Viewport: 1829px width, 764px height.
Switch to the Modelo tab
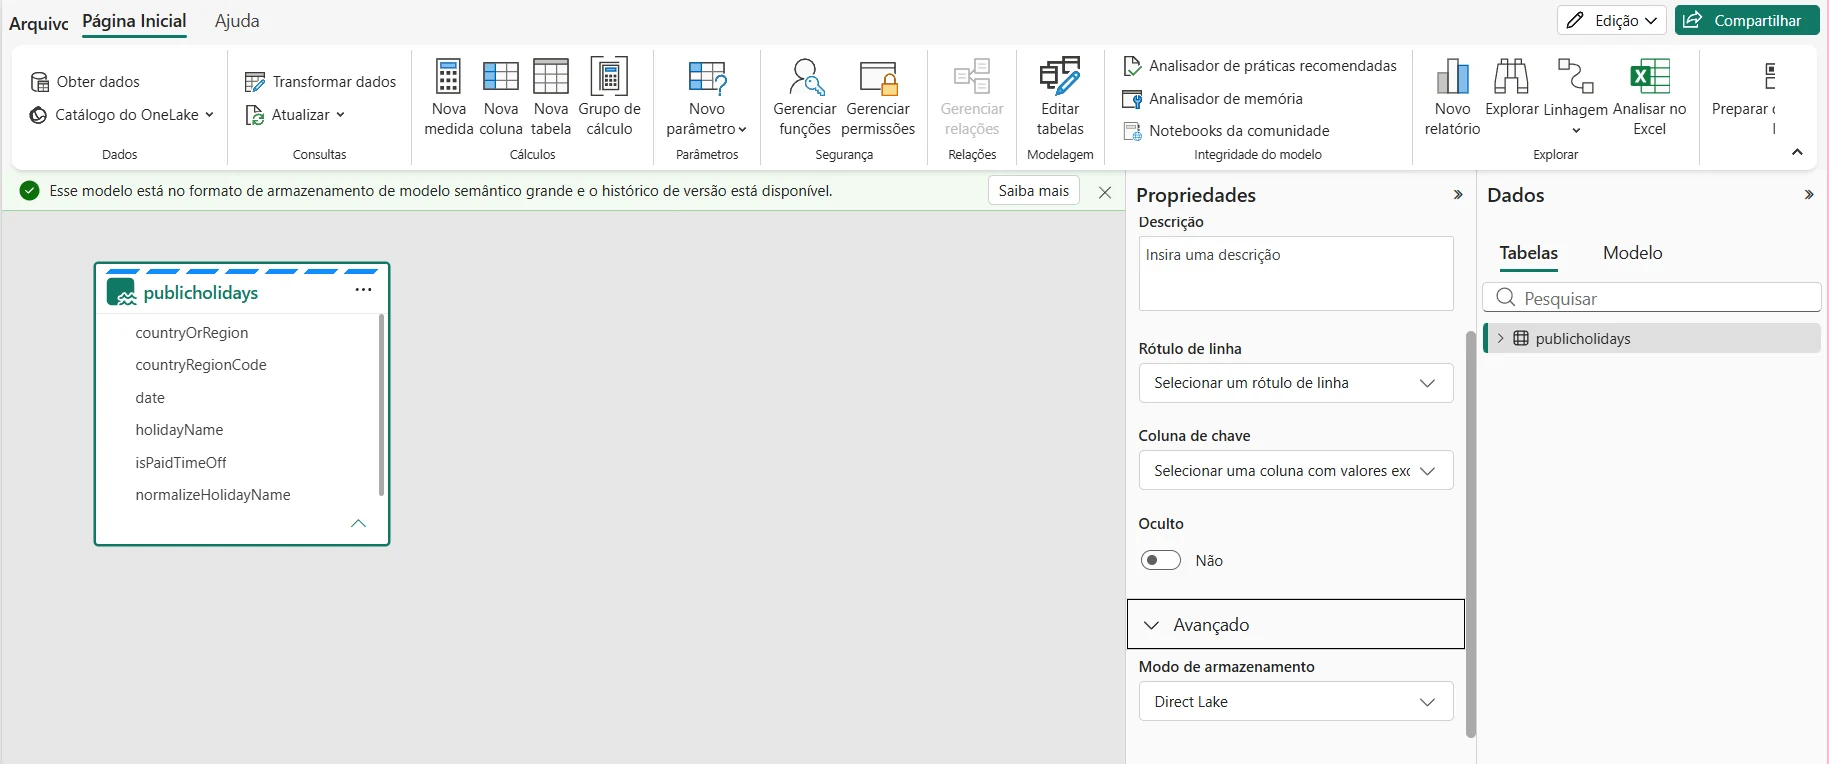[1632, 253]
